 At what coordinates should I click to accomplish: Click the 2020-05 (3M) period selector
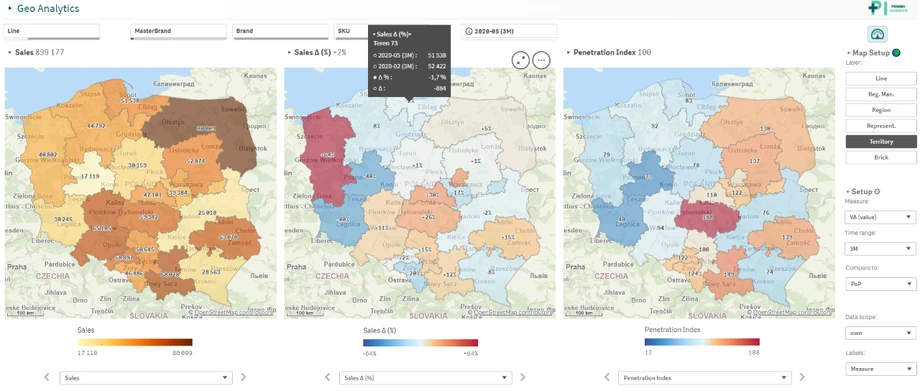pos(508,32)
